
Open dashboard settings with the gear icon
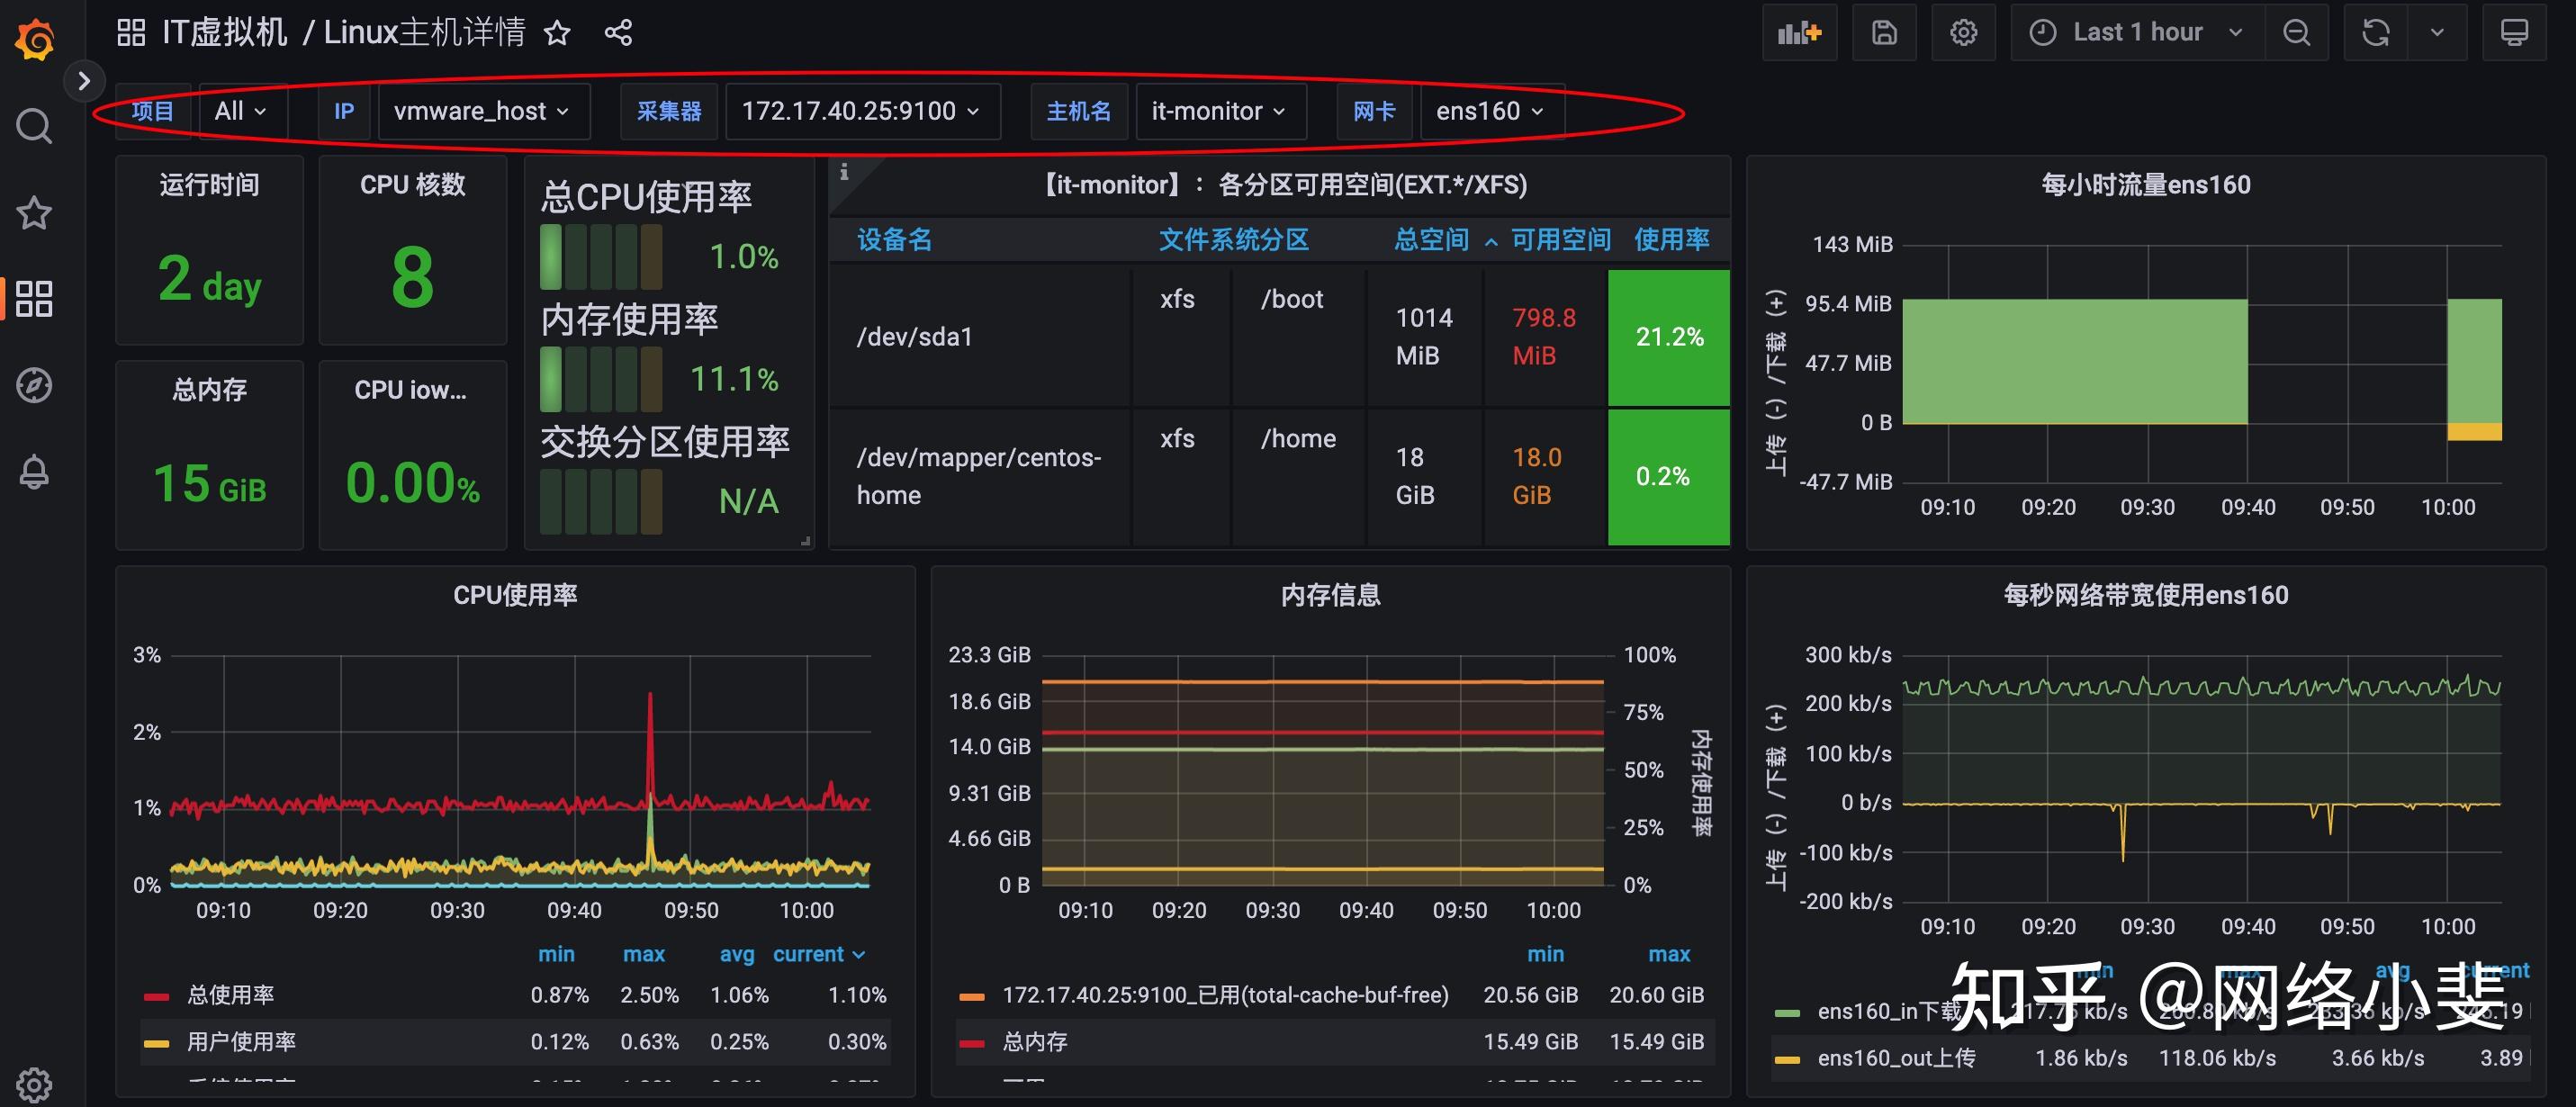[x=1963, y=32]
